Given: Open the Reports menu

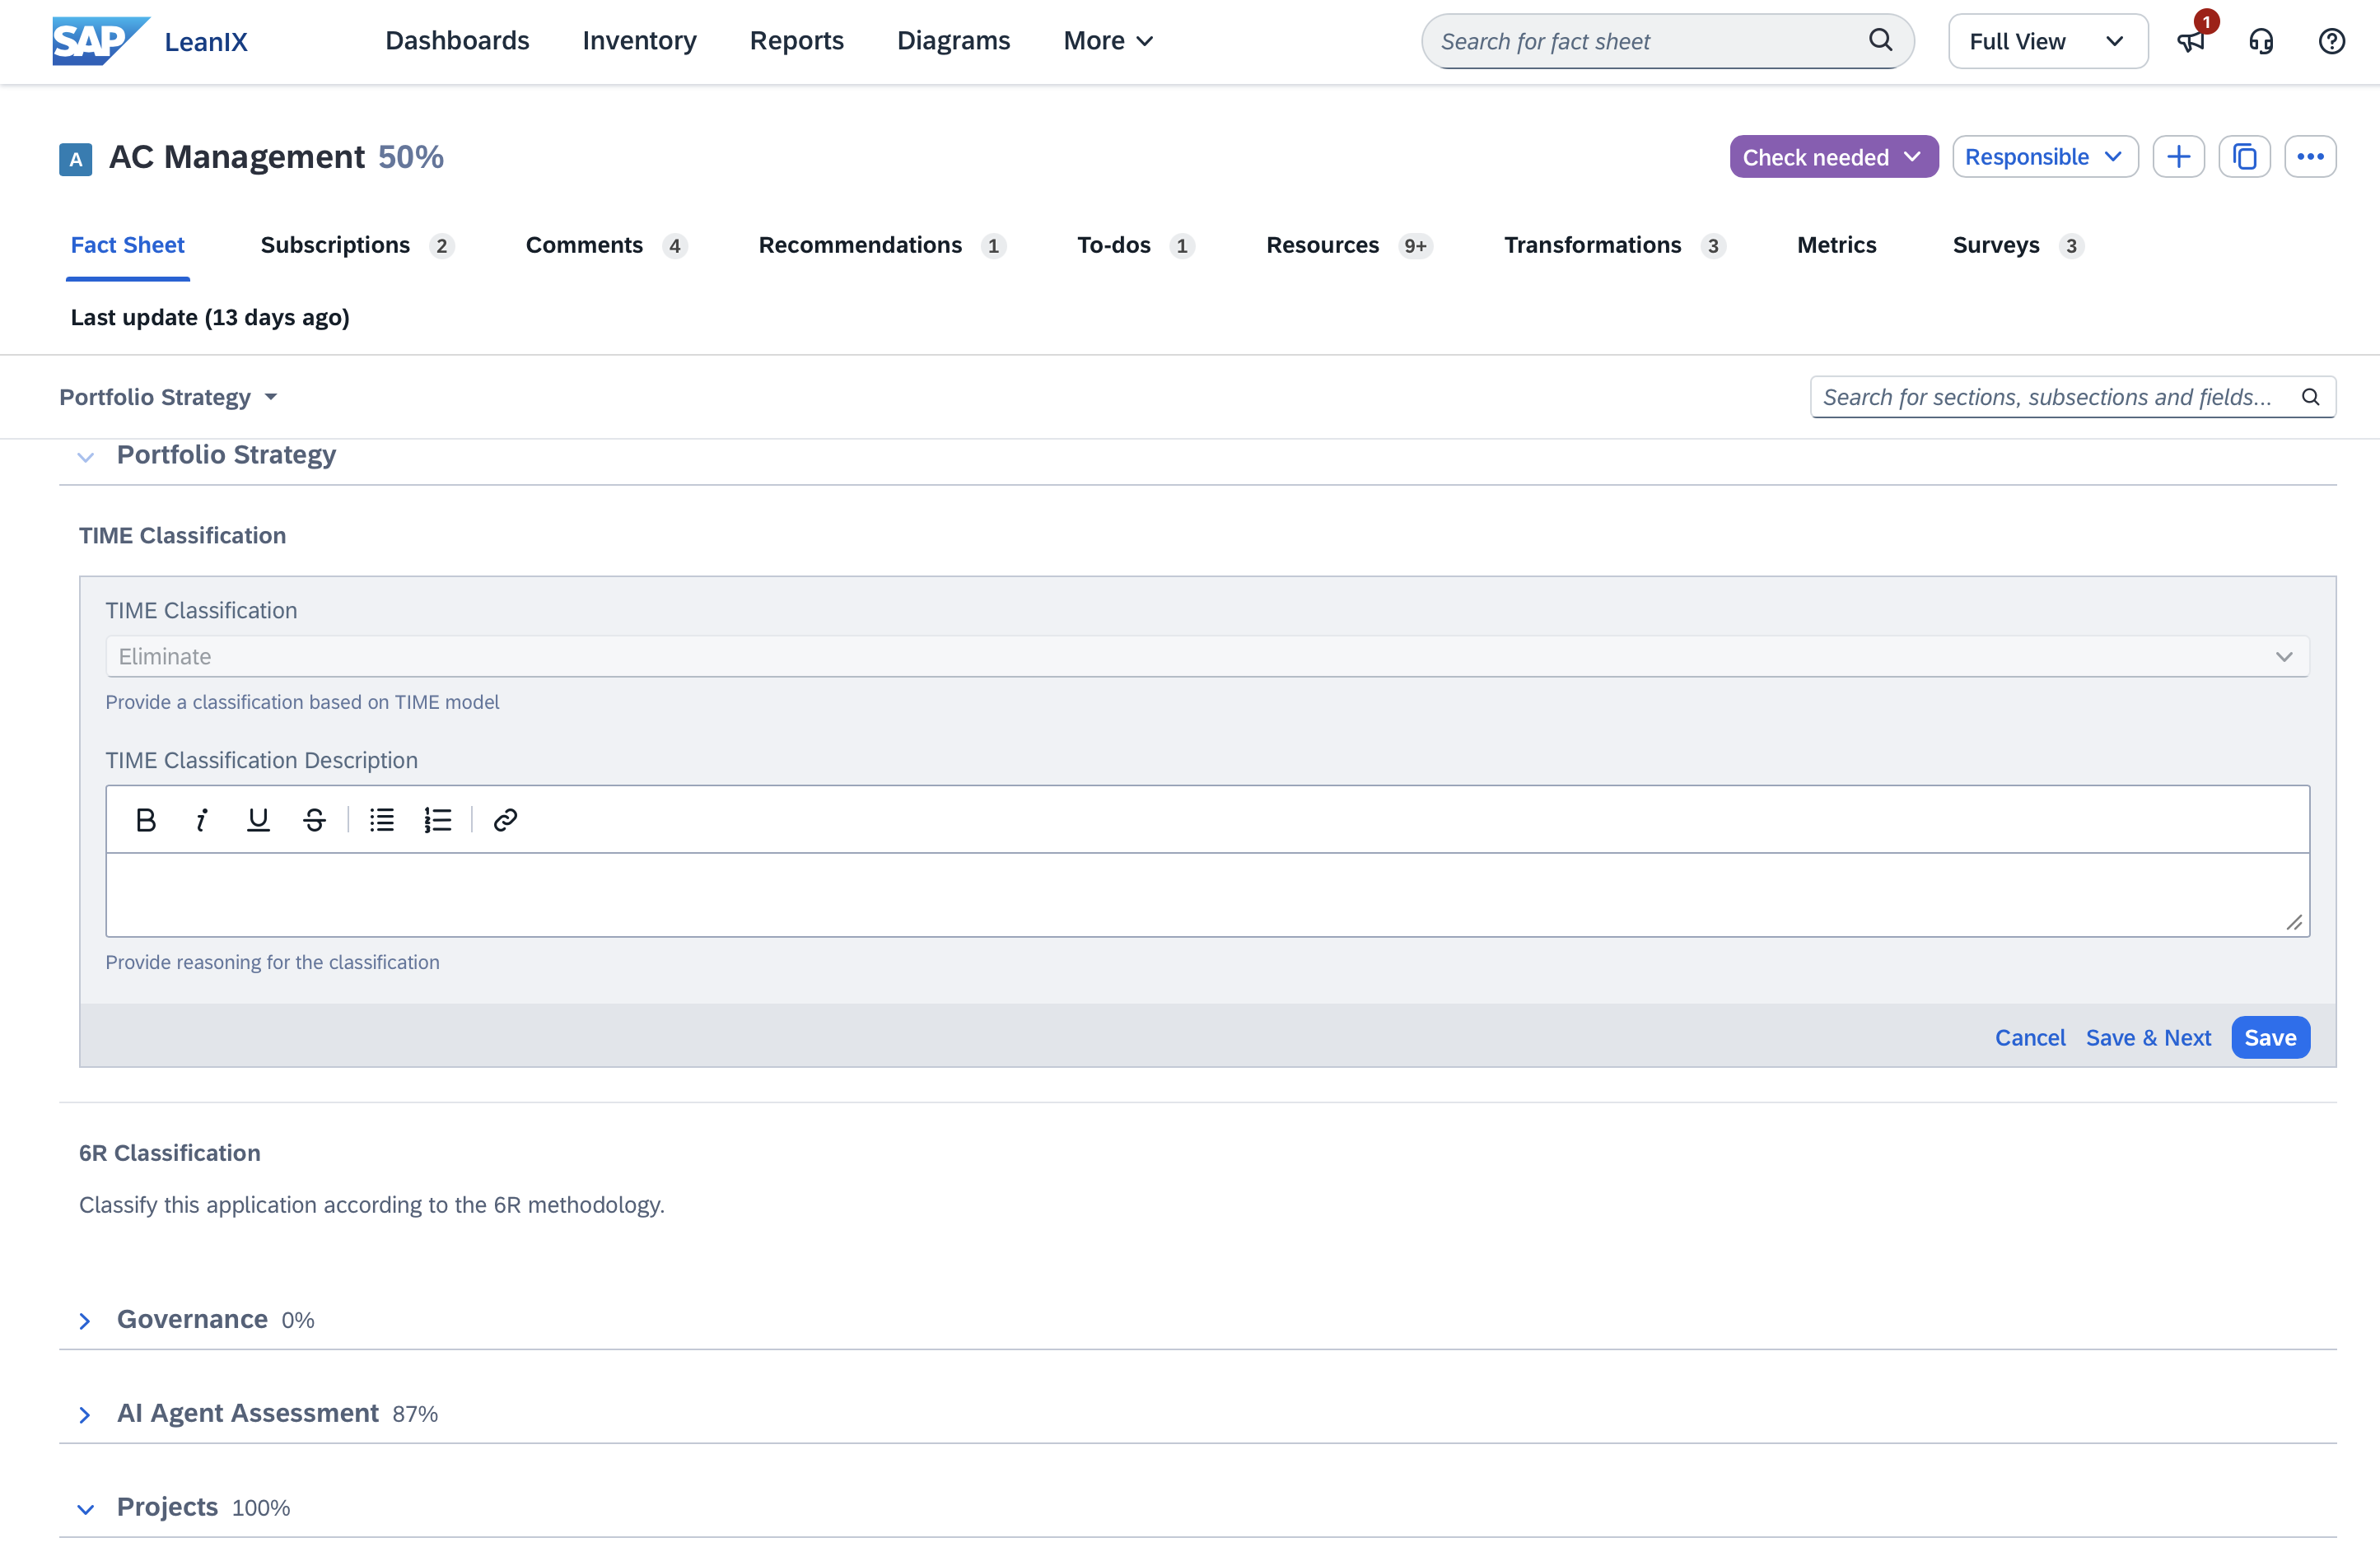Looking at the screenshot, I should pyautogui.click(x=796, y=41).
